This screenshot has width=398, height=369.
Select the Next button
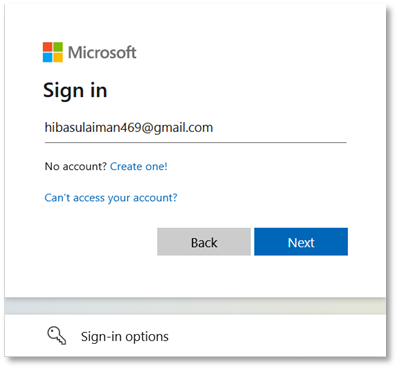(x=301, y=242)
